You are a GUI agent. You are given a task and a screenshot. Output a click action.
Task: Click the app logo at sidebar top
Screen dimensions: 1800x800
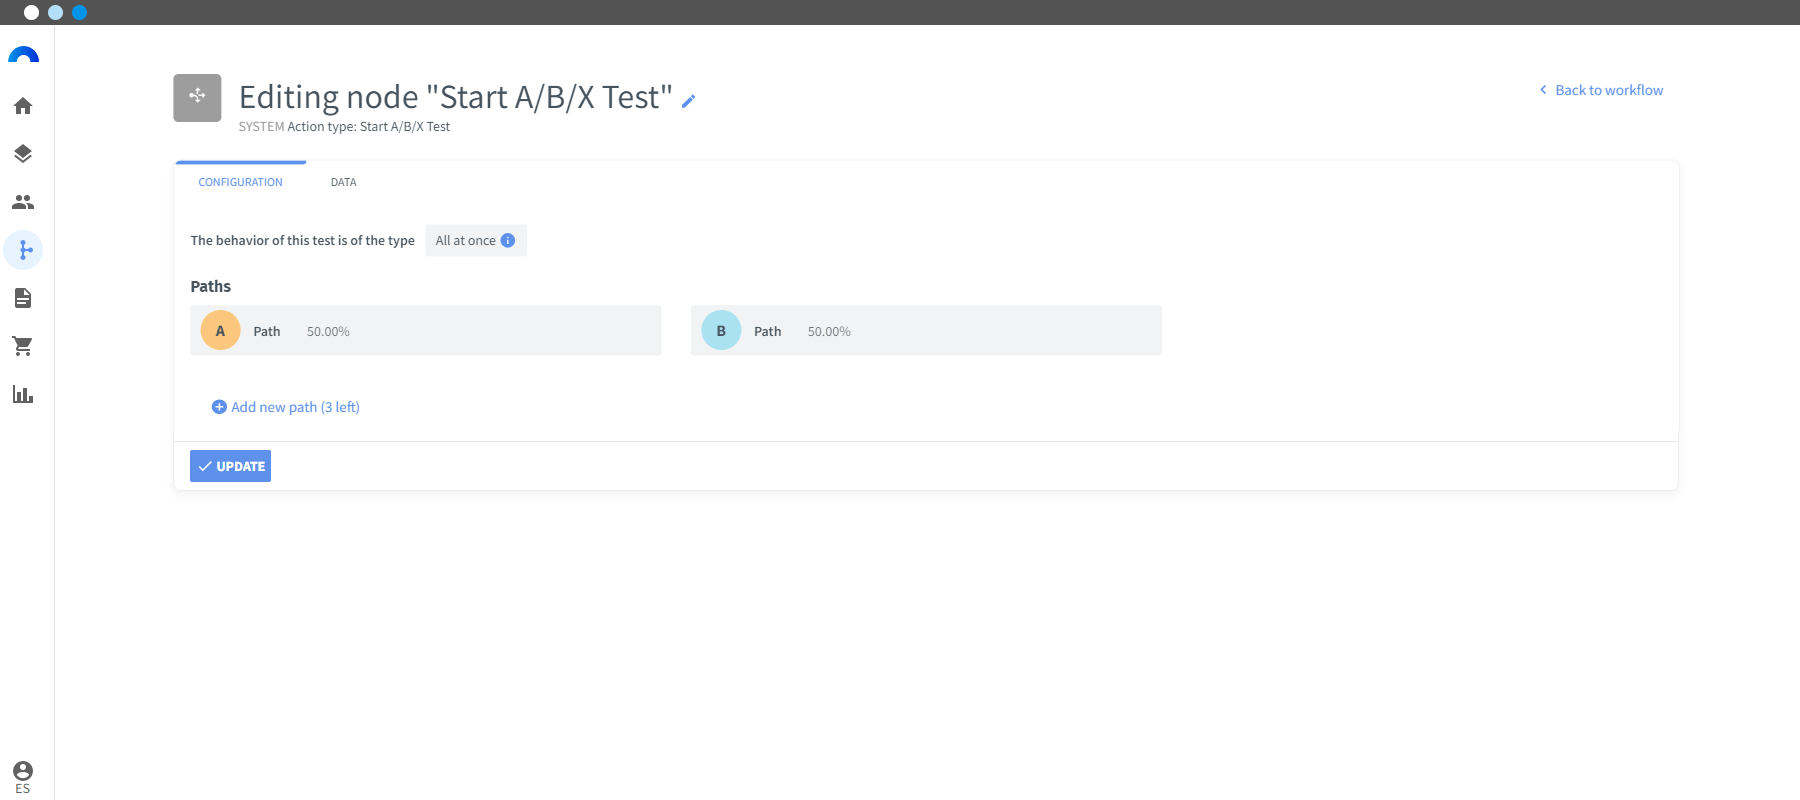[x=23, y=55]
